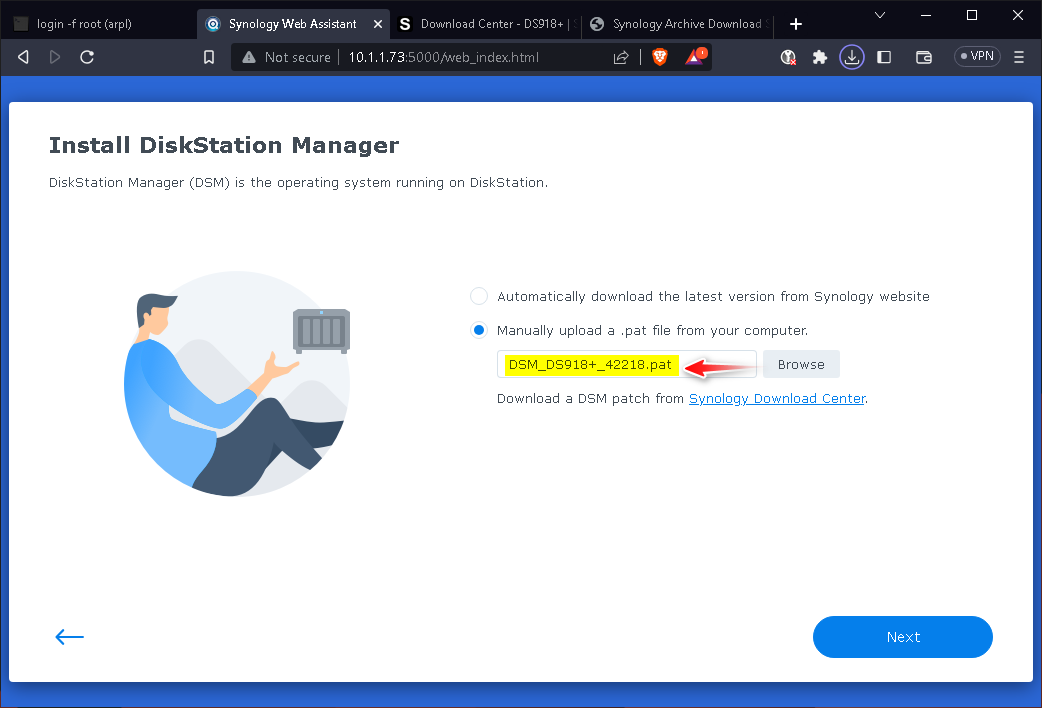The width and height of the screenshot is (1042, 708).
Task: Click the .pat file path input field
Action: click(x=626, y=365)
